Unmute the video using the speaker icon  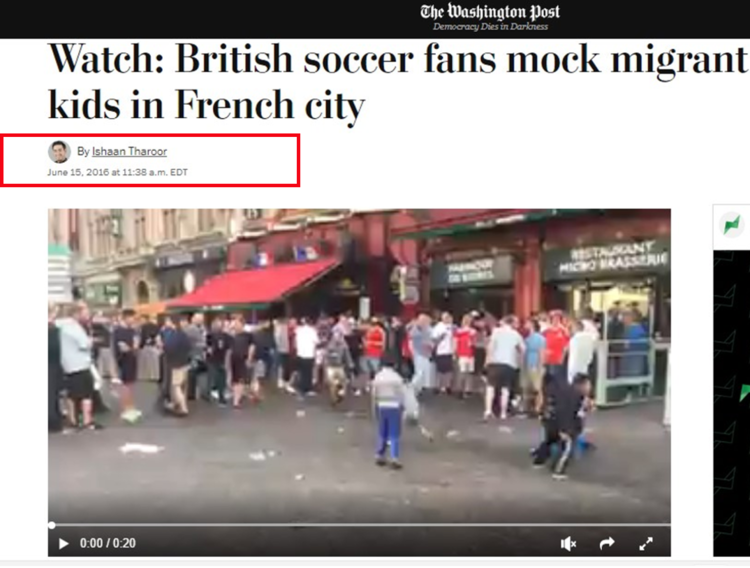[x=568, y=544]
